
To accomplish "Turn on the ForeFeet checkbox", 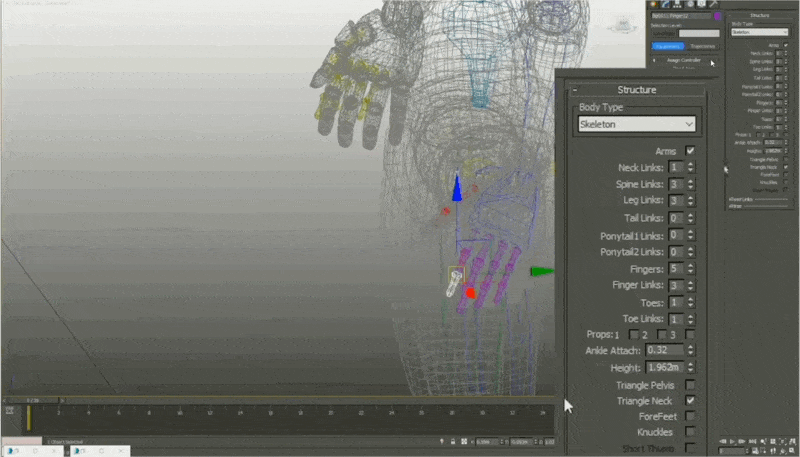I will (690, 416).
